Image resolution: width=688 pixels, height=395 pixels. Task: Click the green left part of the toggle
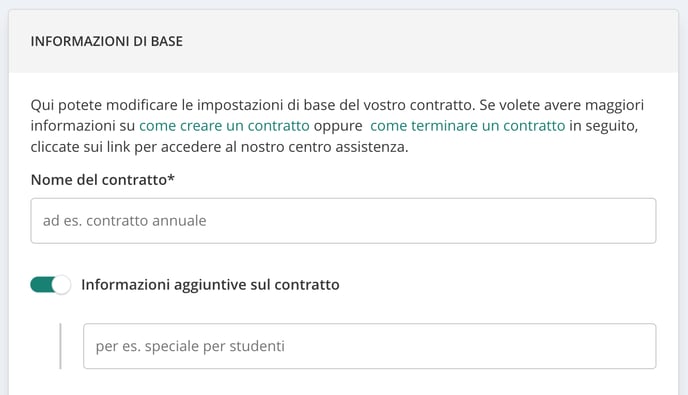[41, 285]
